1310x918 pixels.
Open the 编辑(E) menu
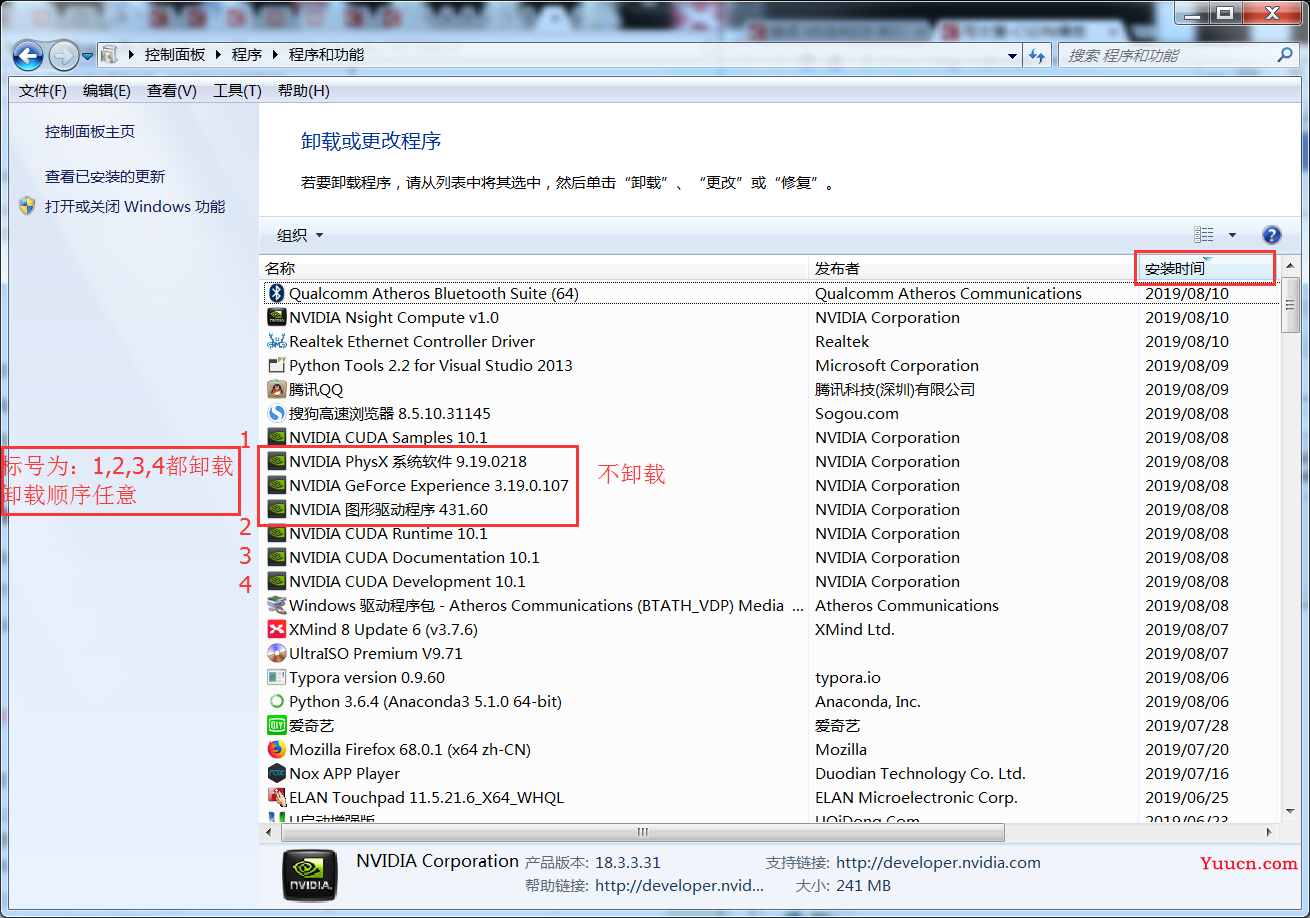point(107,91)
